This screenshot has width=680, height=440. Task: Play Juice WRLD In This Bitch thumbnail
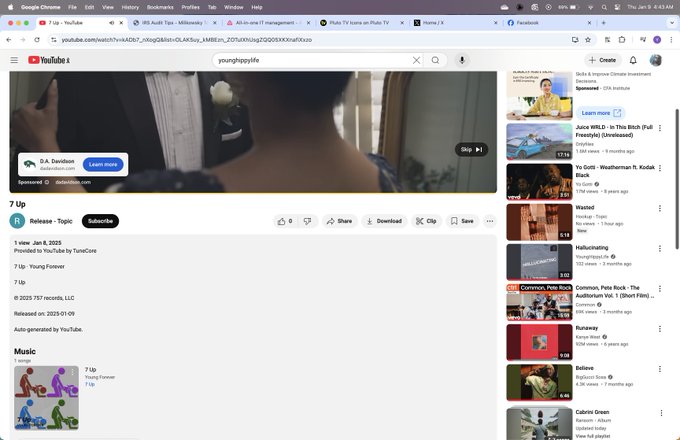[x=539, y=142]
